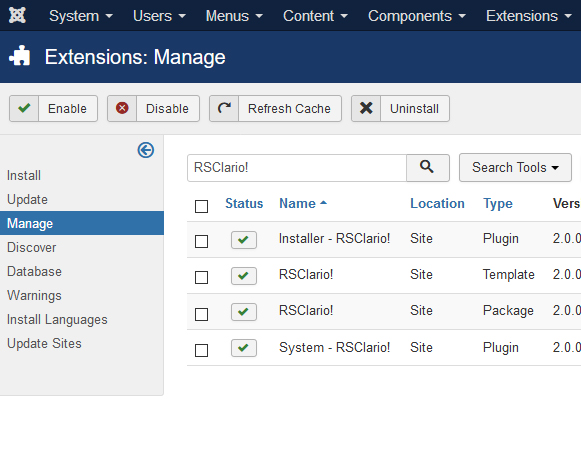The image size is (581, 462).
Task: Toggle status of System - RSClario! plugin
Action: click(243, 348)
